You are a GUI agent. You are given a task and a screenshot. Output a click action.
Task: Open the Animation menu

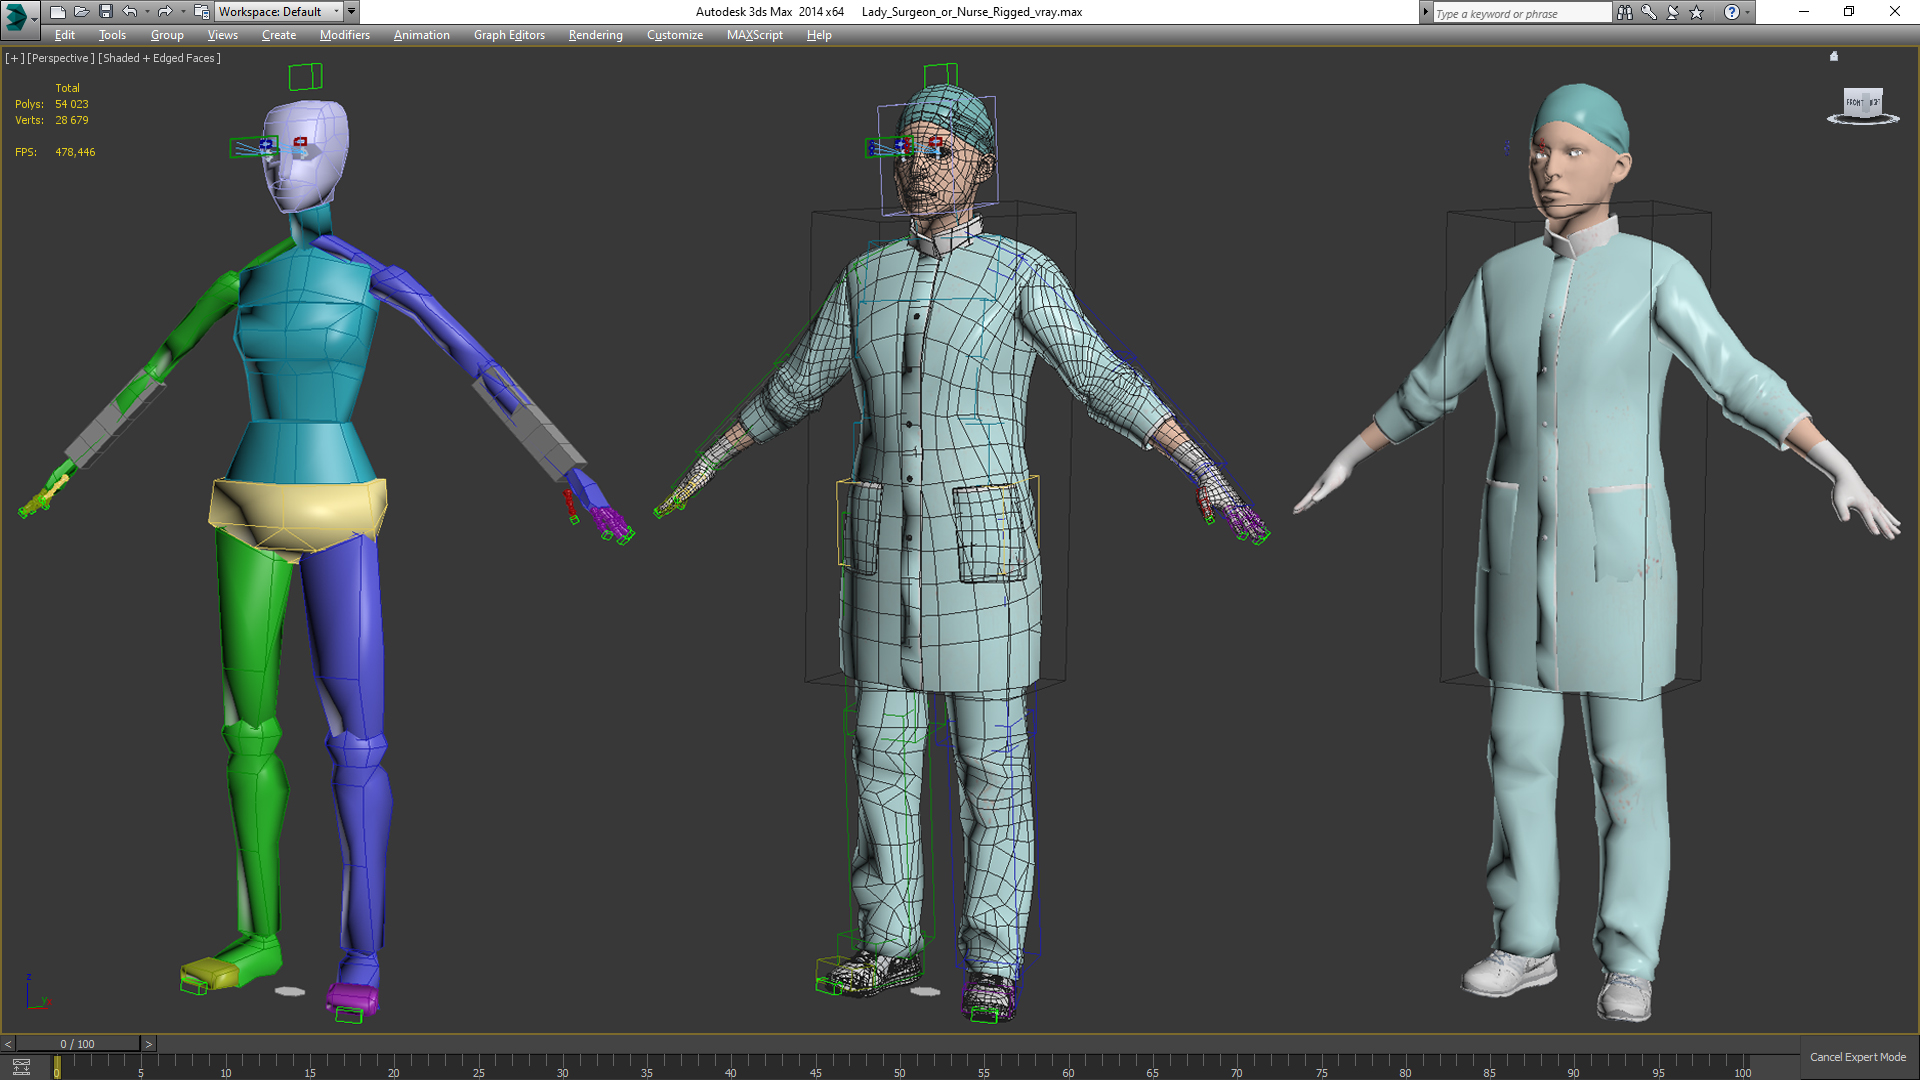click(421, 35)
